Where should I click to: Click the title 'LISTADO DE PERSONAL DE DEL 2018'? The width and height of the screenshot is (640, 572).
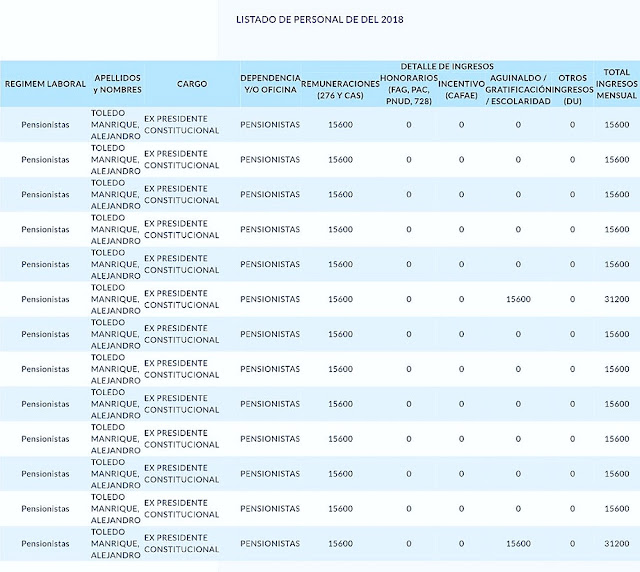[x=320, y=20]
